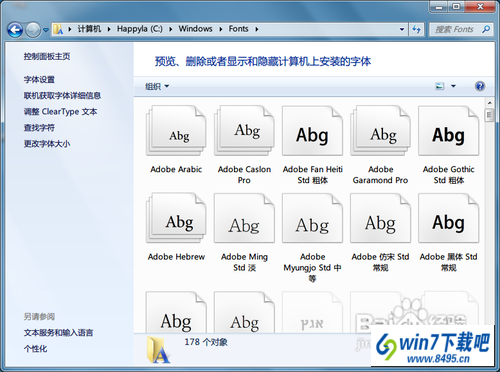
Task: Select Adobe Gothic Std font icon
Action: pyautogui.click(x=448, y=131)
